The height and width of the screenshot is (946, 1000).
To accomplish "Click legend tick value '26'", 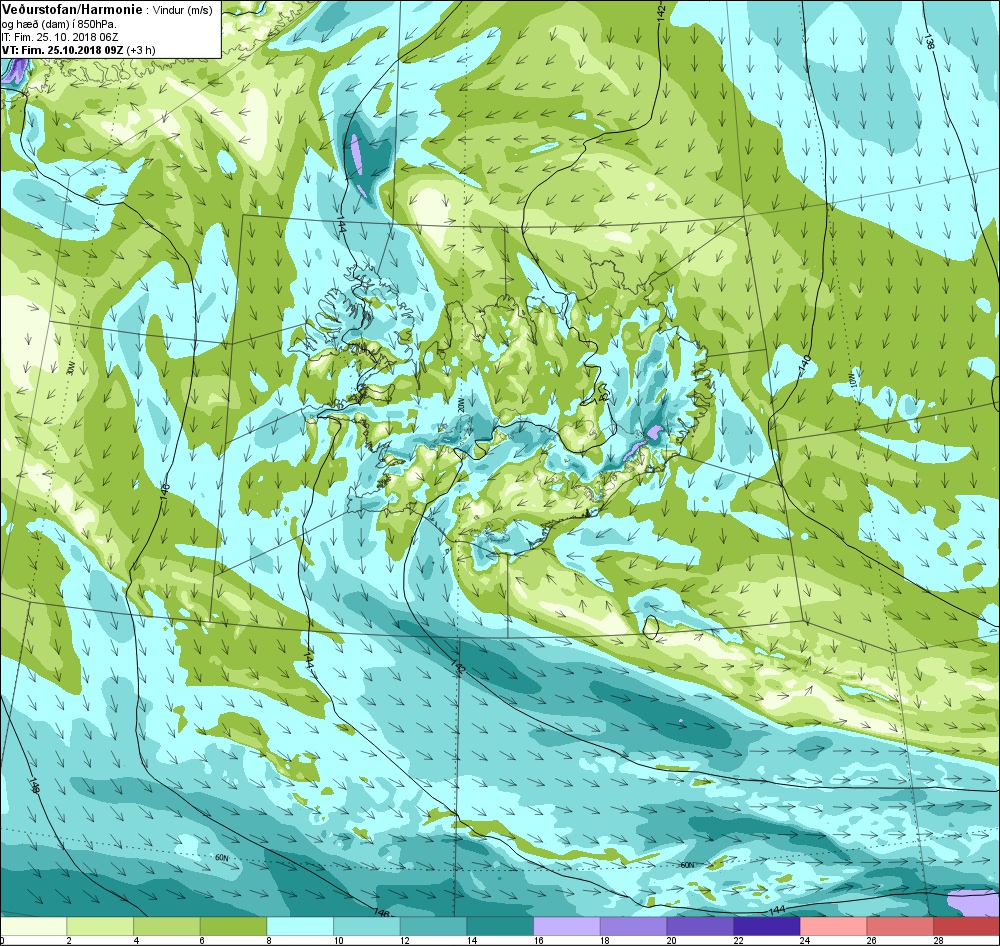I will click(872, 940).
